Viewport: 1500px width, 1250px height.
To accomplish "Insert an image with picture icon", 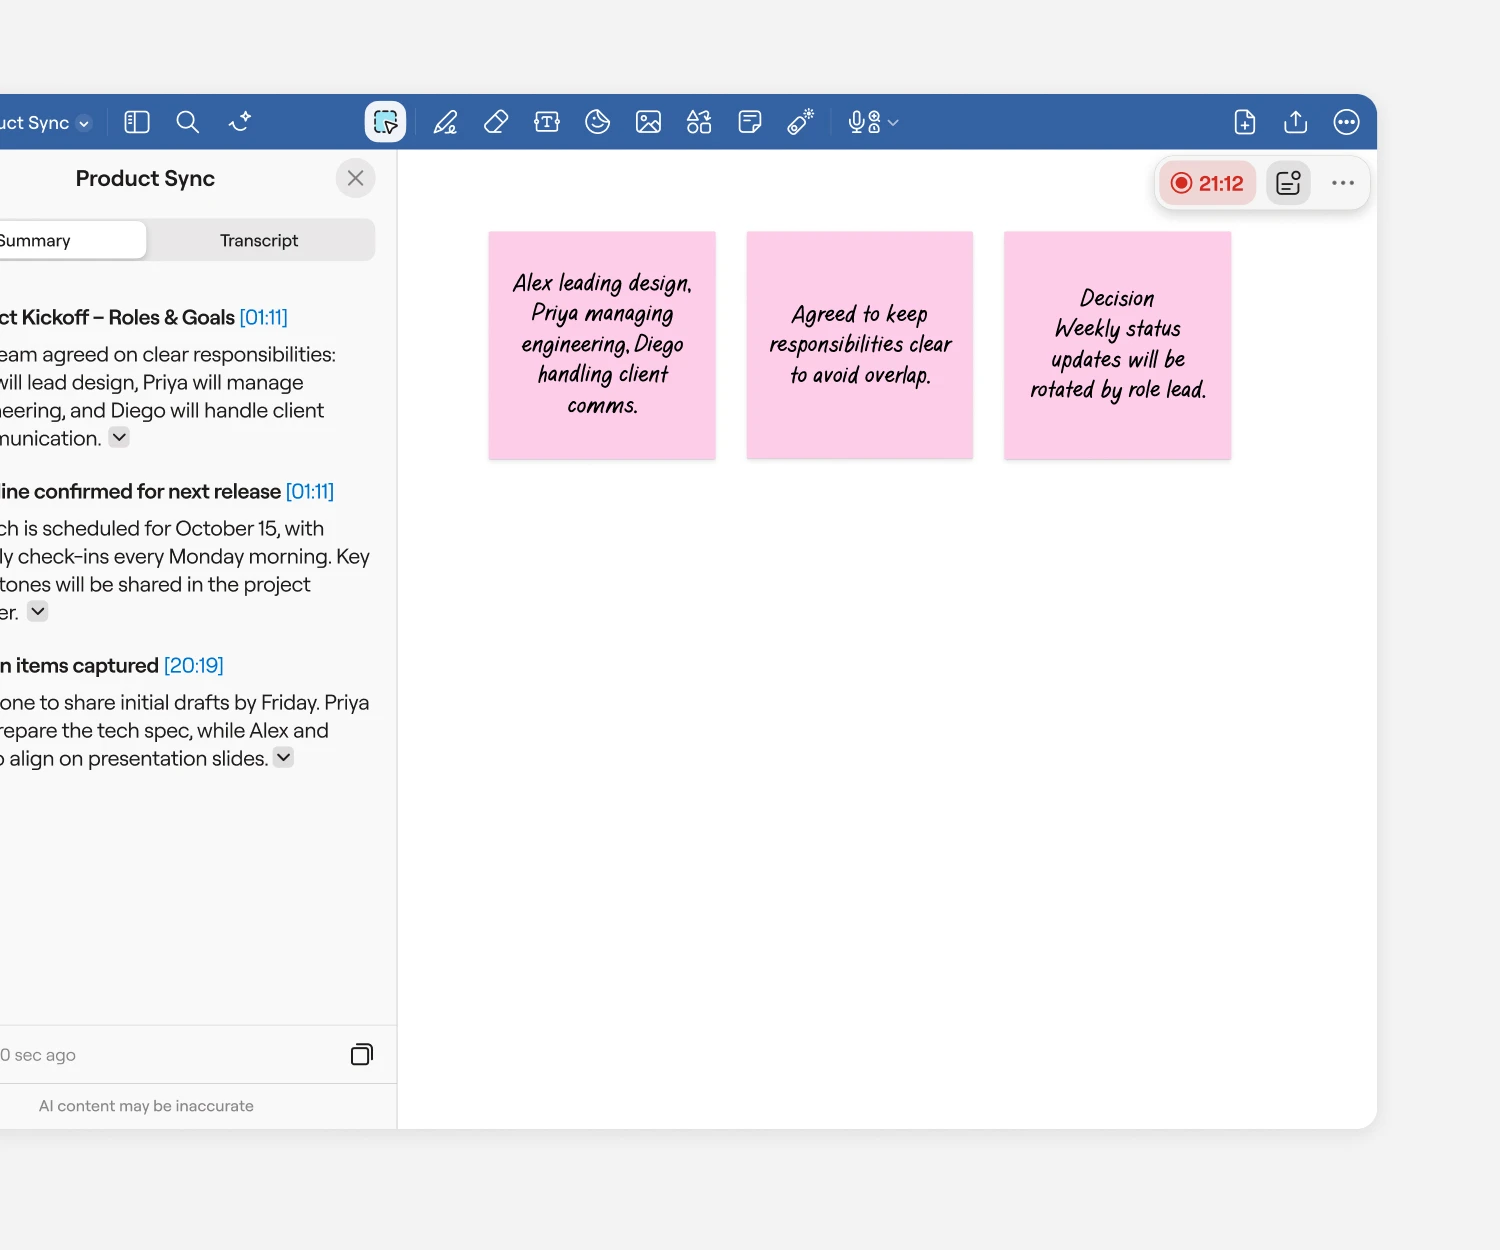I will (648, 122).
